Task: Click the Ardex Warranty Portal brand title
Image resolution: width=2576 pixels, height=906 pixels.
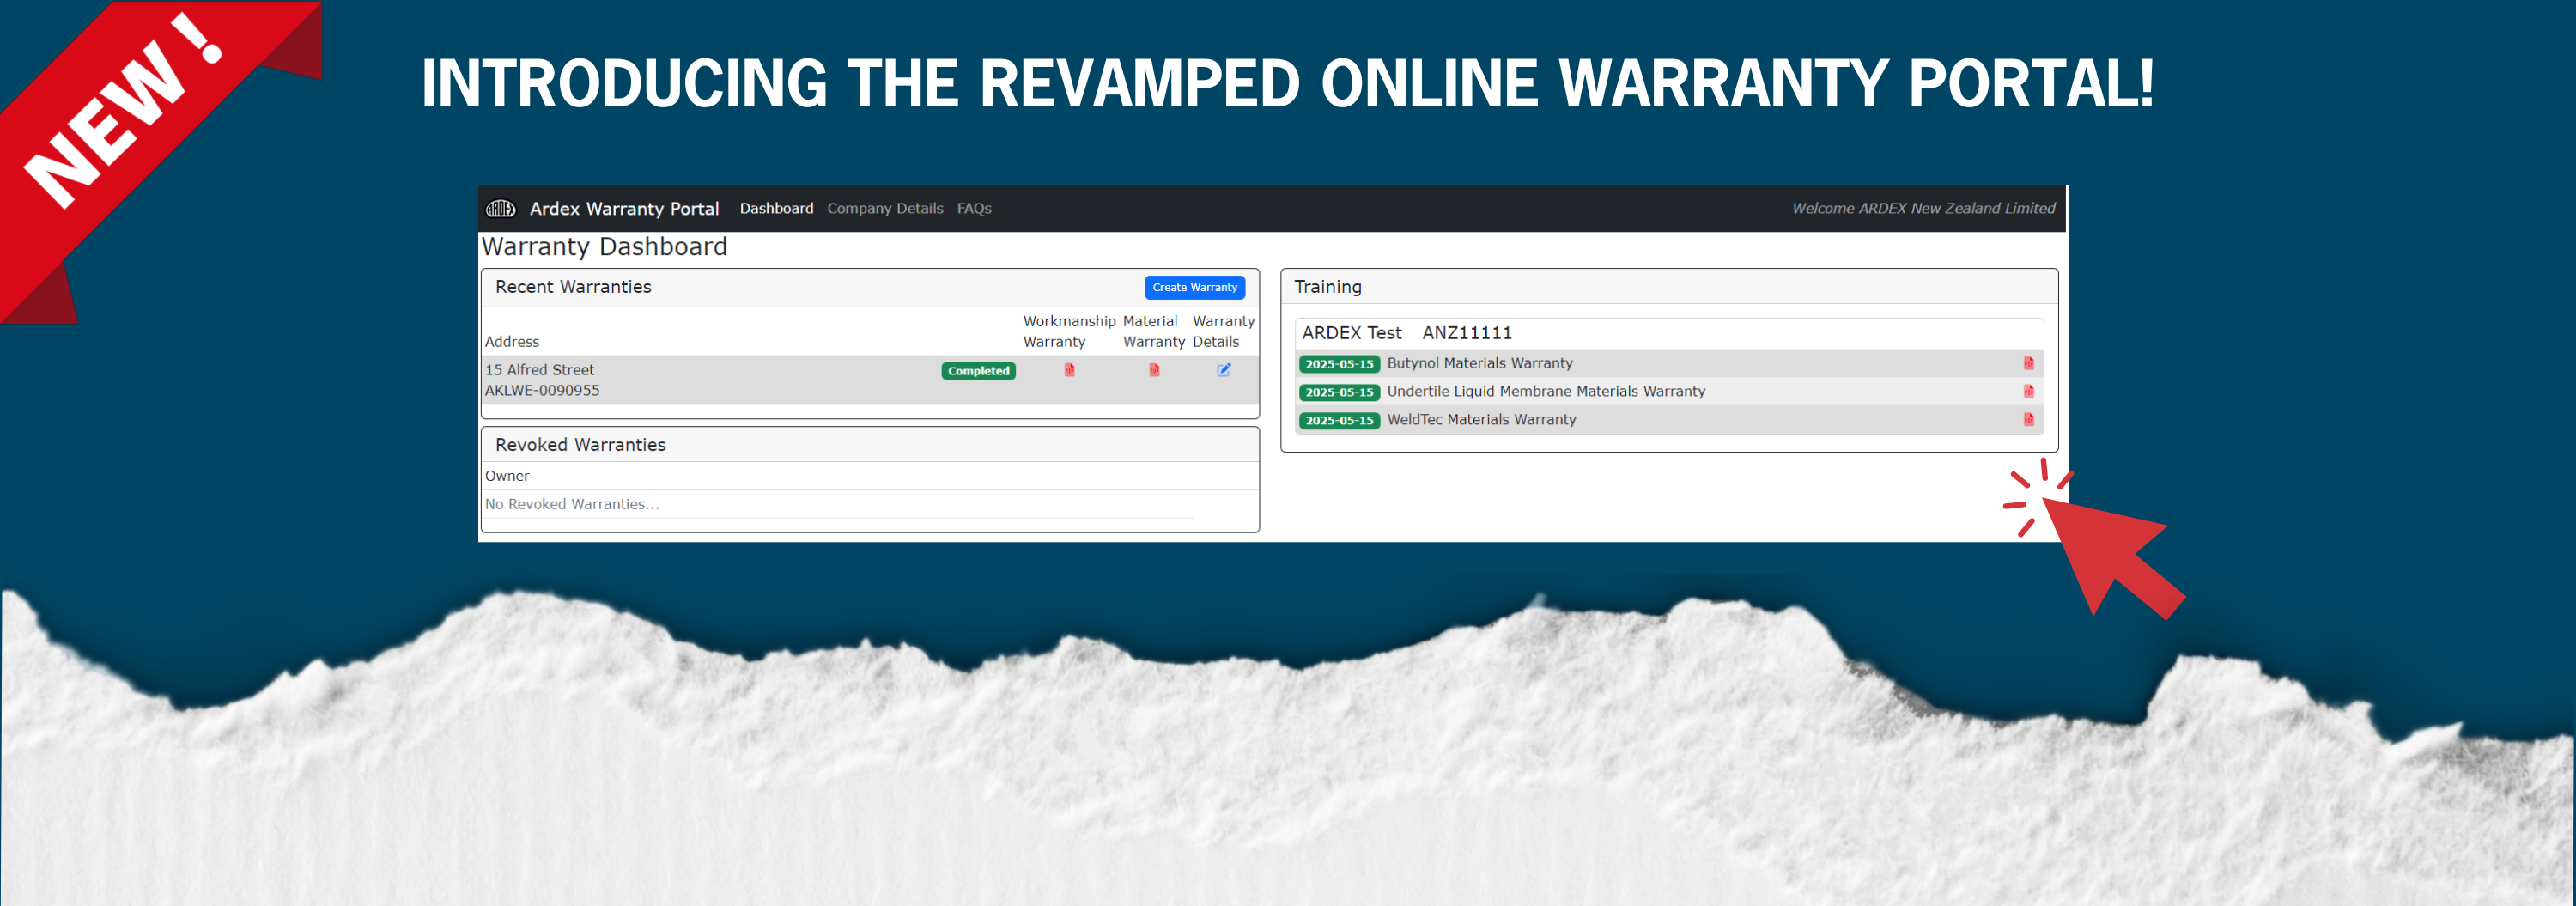Action: 624,208
